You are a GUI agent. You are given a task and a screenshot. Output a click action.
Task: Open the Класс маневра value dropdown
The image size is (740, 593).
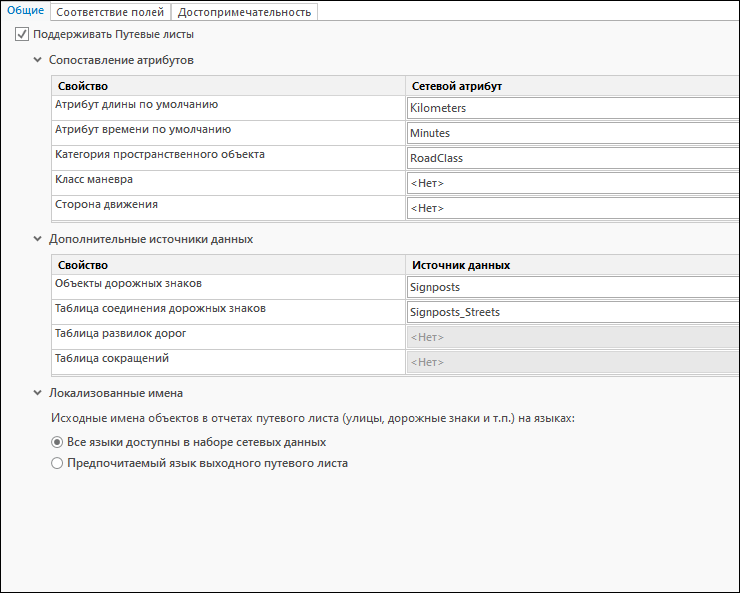point(572,183)
